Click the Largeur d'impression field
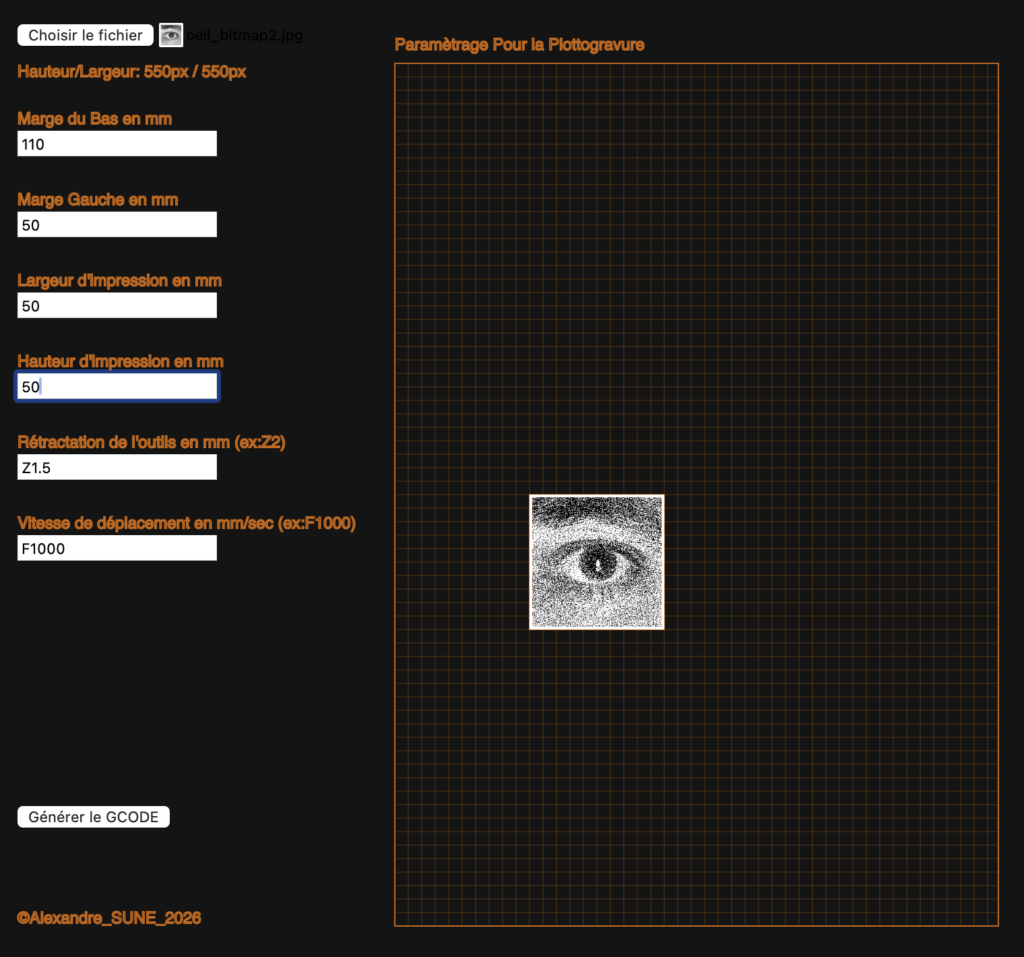The height and width of the screenshot is (957, 1024). pyautogui.click(x=116, y=305)
